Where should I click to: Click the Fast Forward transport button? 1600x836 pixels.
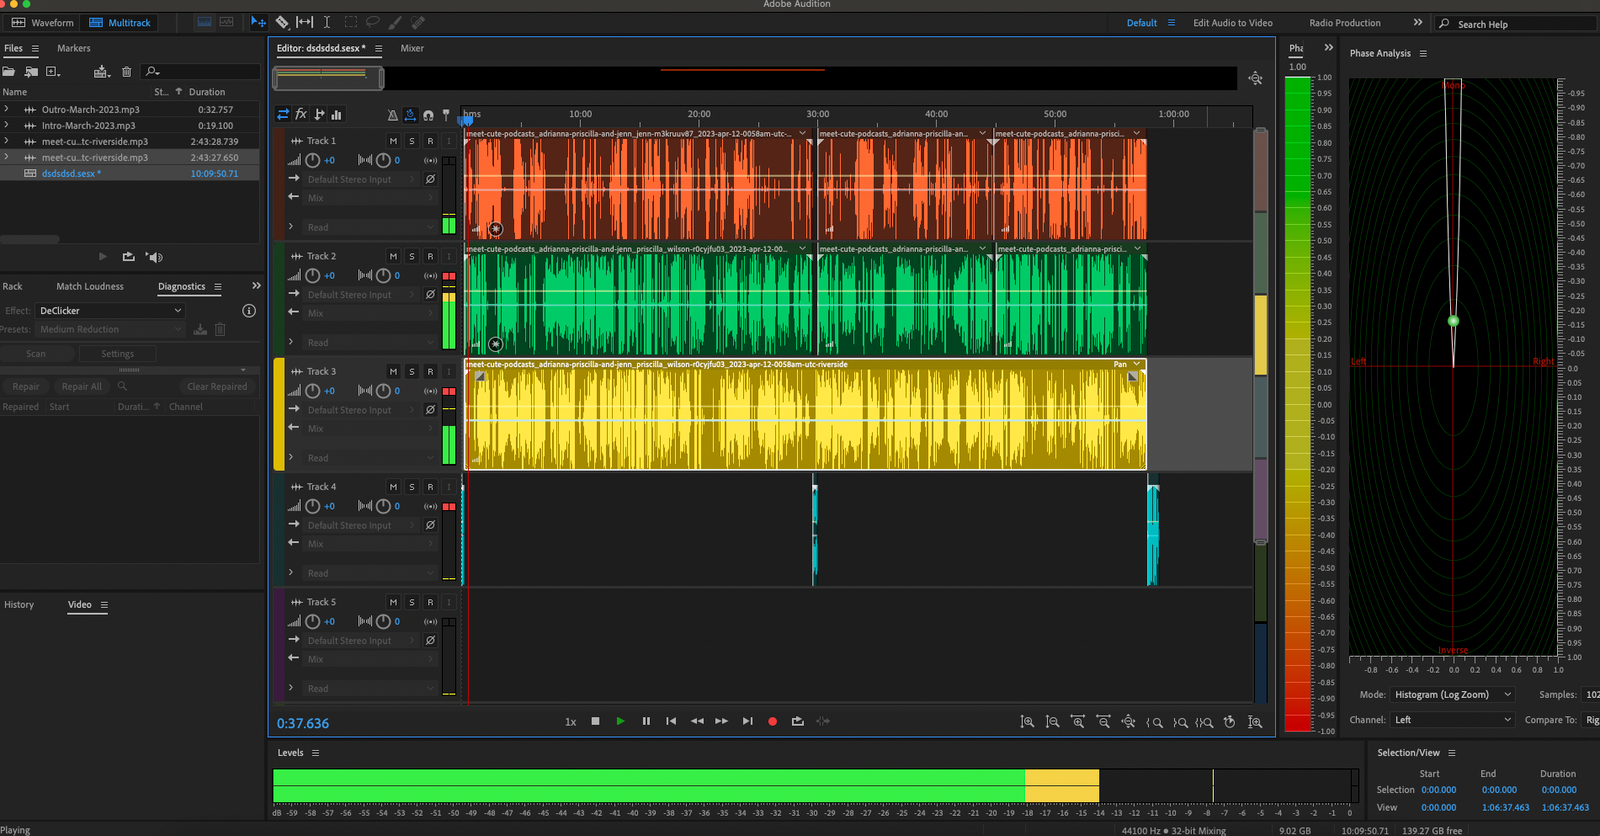(721, 721)
